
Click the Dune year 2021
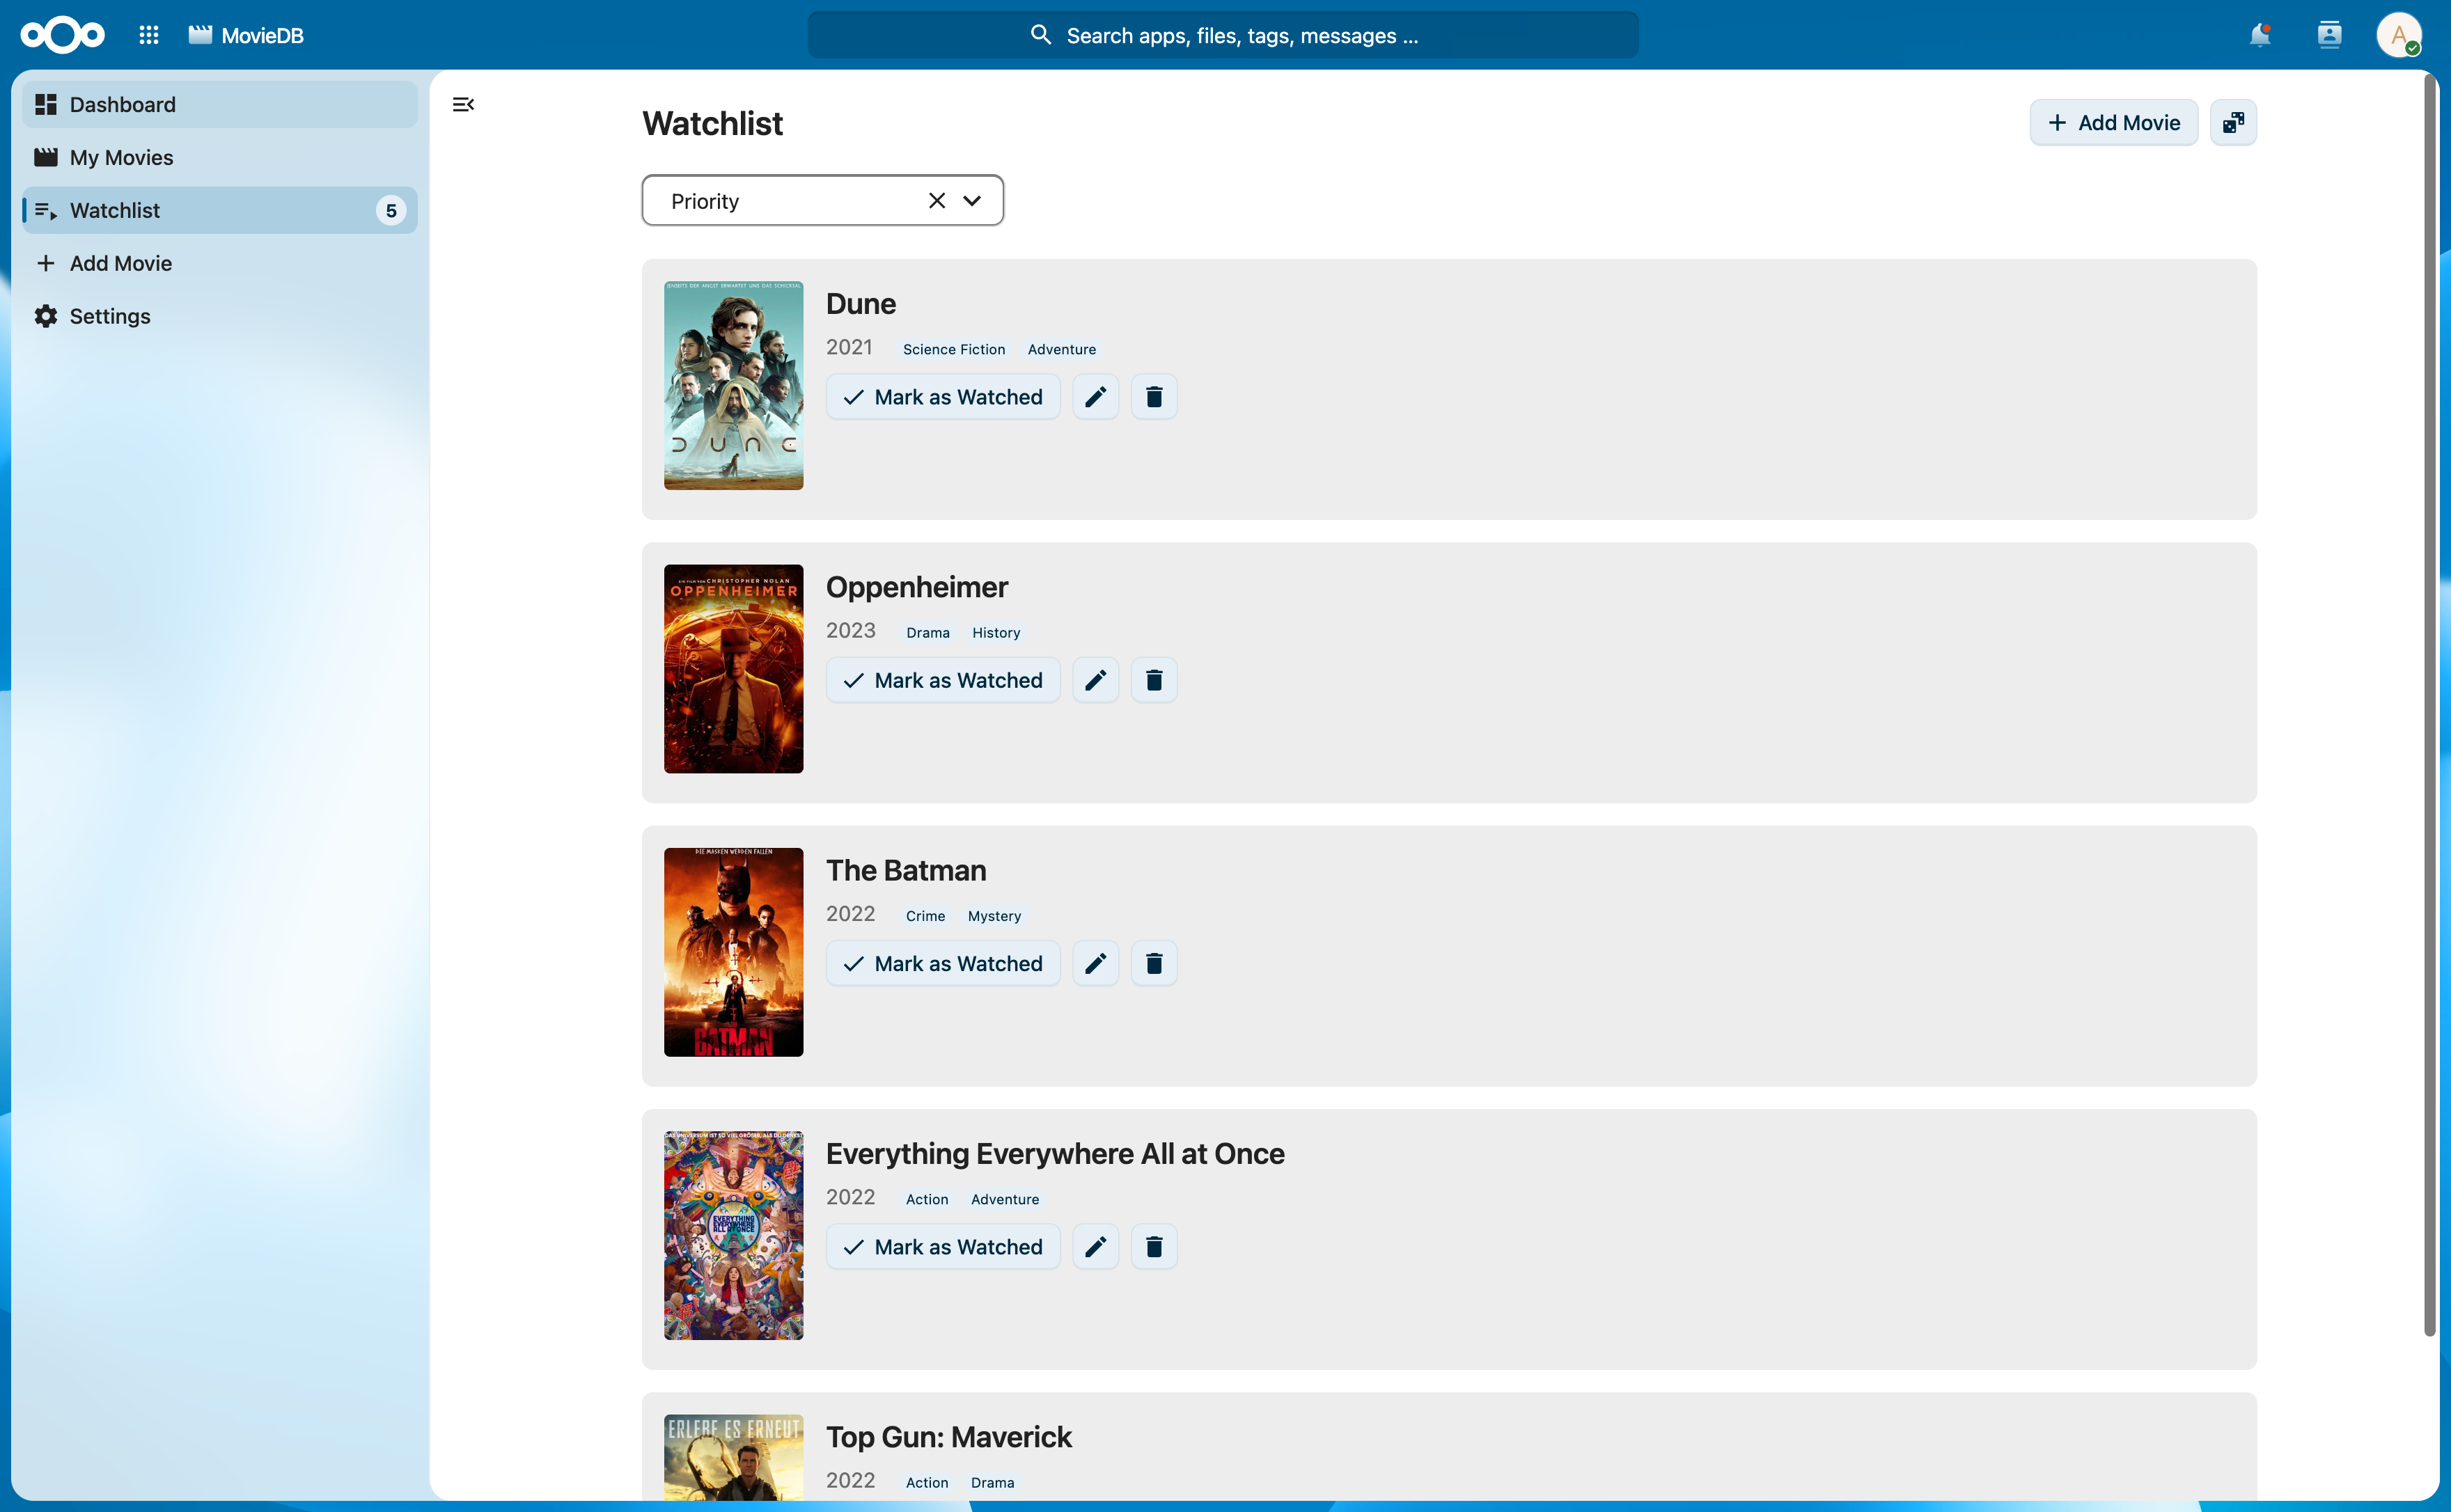pyautogui.click(x=849, y=347)
